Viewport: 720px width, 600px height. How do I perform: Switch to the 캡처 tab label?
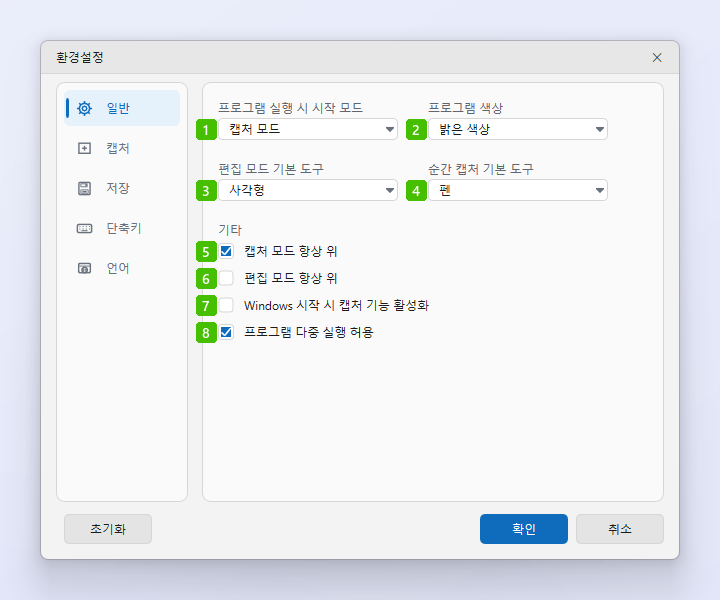click(118, 148)
